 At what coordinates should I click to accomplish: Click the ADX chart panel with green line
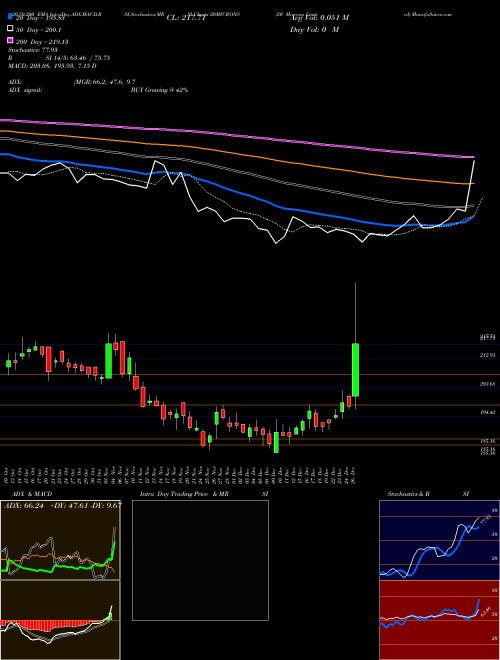click(x=60, y=540)
